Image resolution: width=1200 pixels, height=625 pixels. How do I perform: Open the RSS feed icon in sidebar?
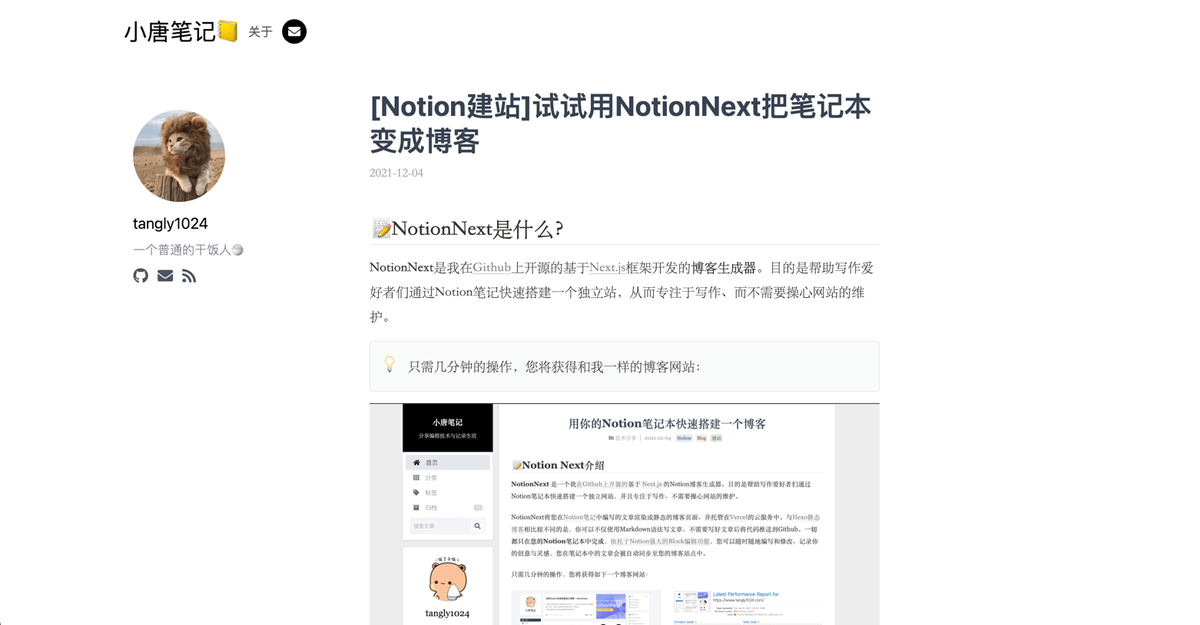tap(189, 276)
